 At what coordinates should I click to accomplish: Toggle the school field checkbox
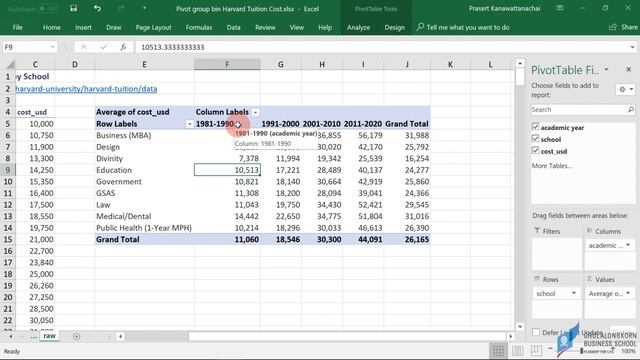(536, 139)
